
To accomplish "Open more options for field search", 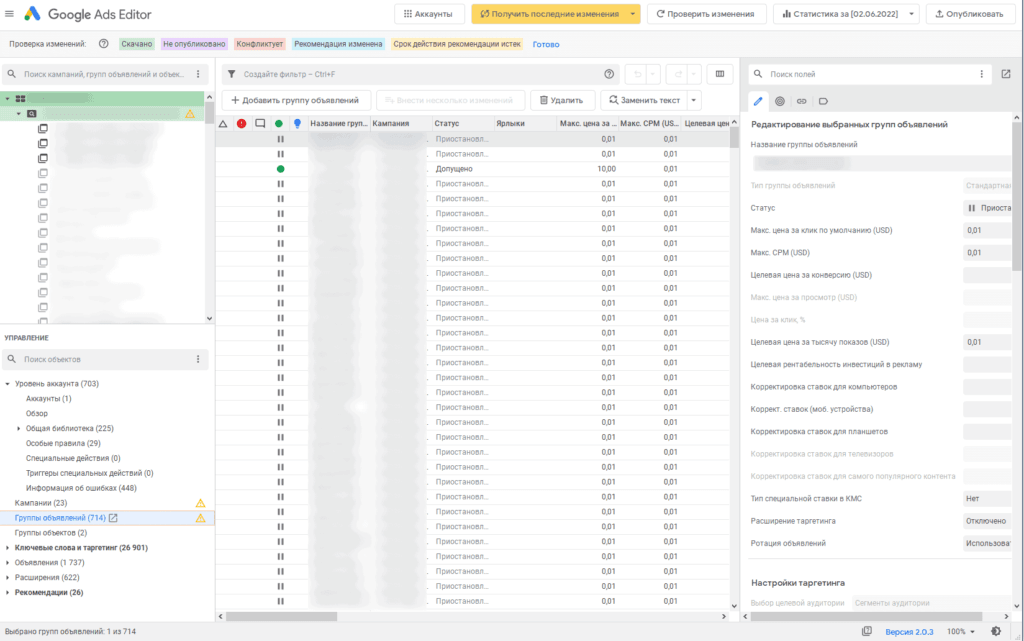I will click(x=981, y=74).
